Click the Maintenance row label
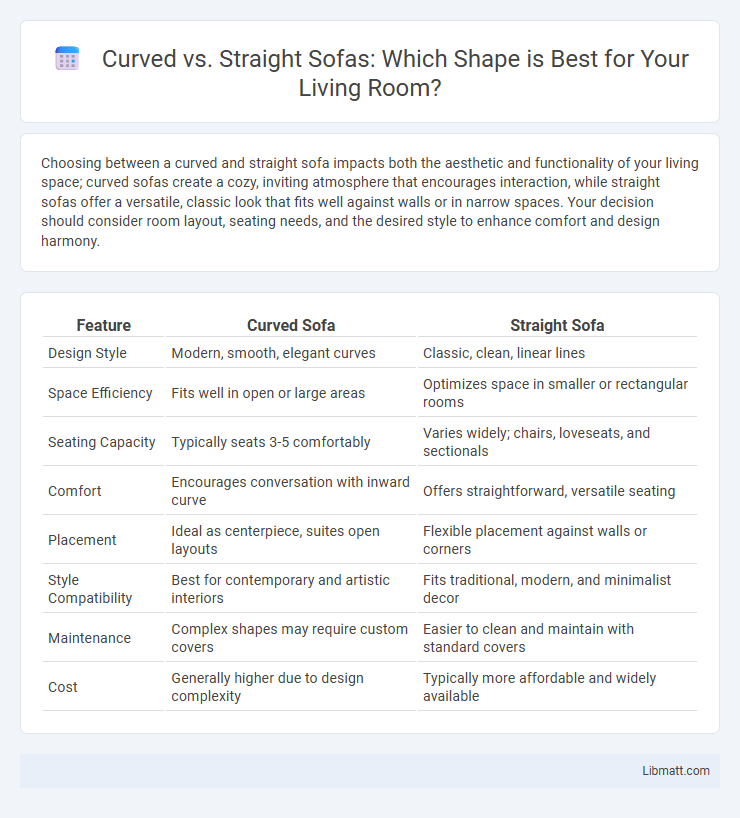The image size is (740, 818). pos(89,638)
